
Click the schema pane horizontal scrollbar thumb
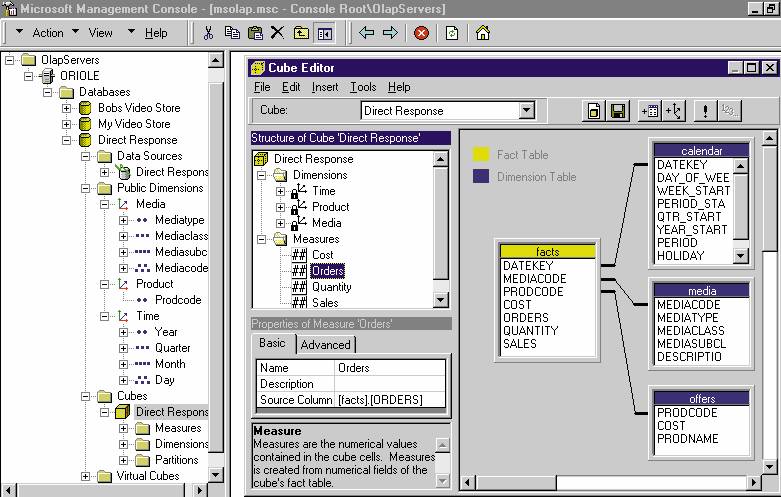[516, 482]
